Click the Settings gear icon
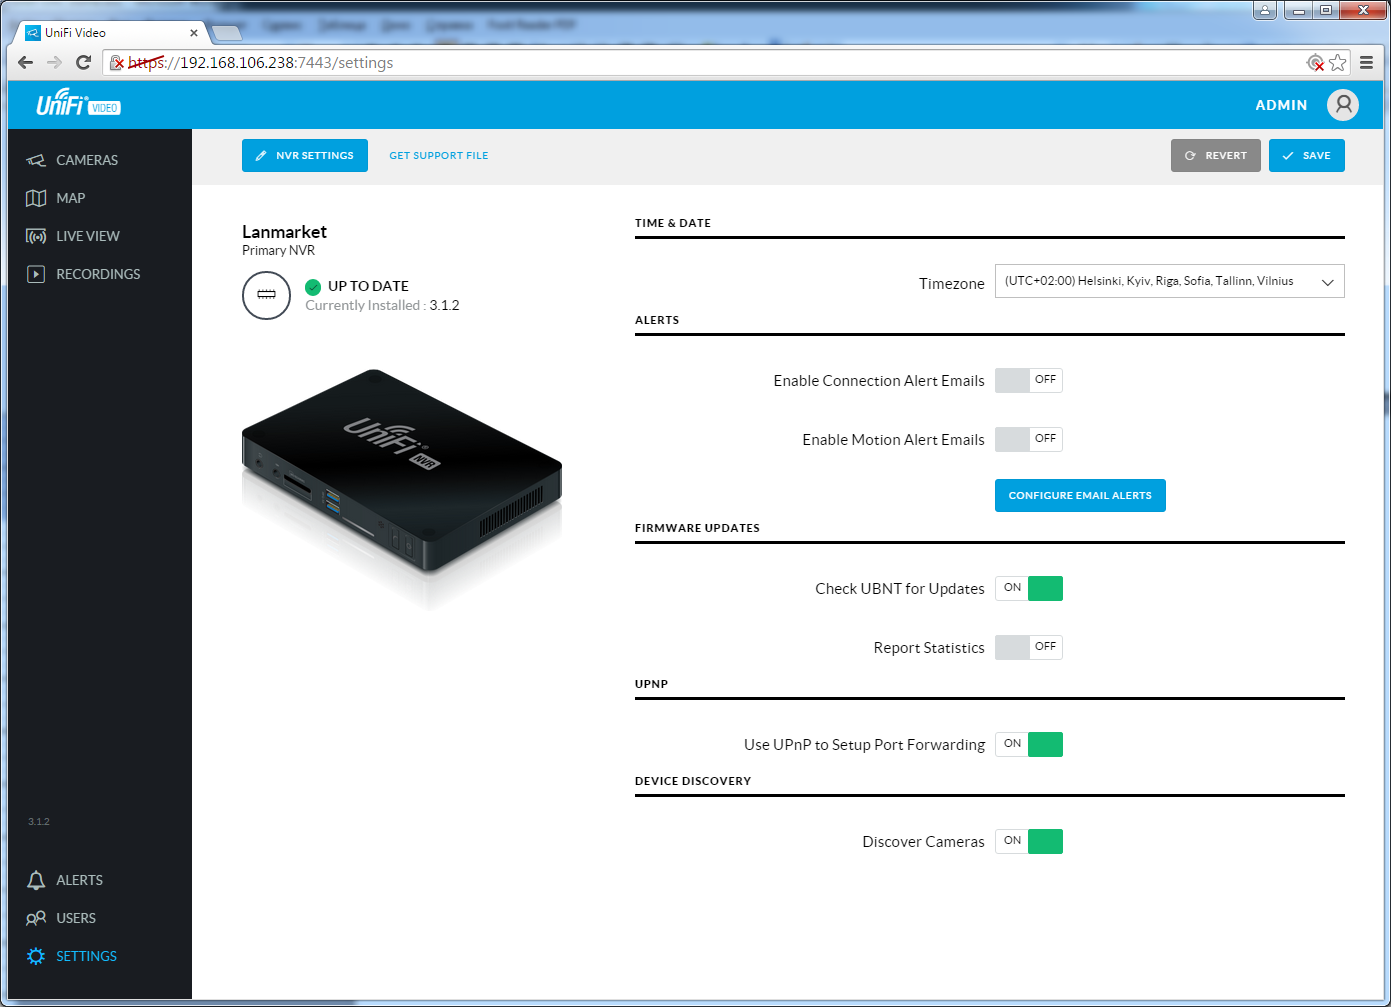Screen dimensions: 1391x1007 (36, 956)
